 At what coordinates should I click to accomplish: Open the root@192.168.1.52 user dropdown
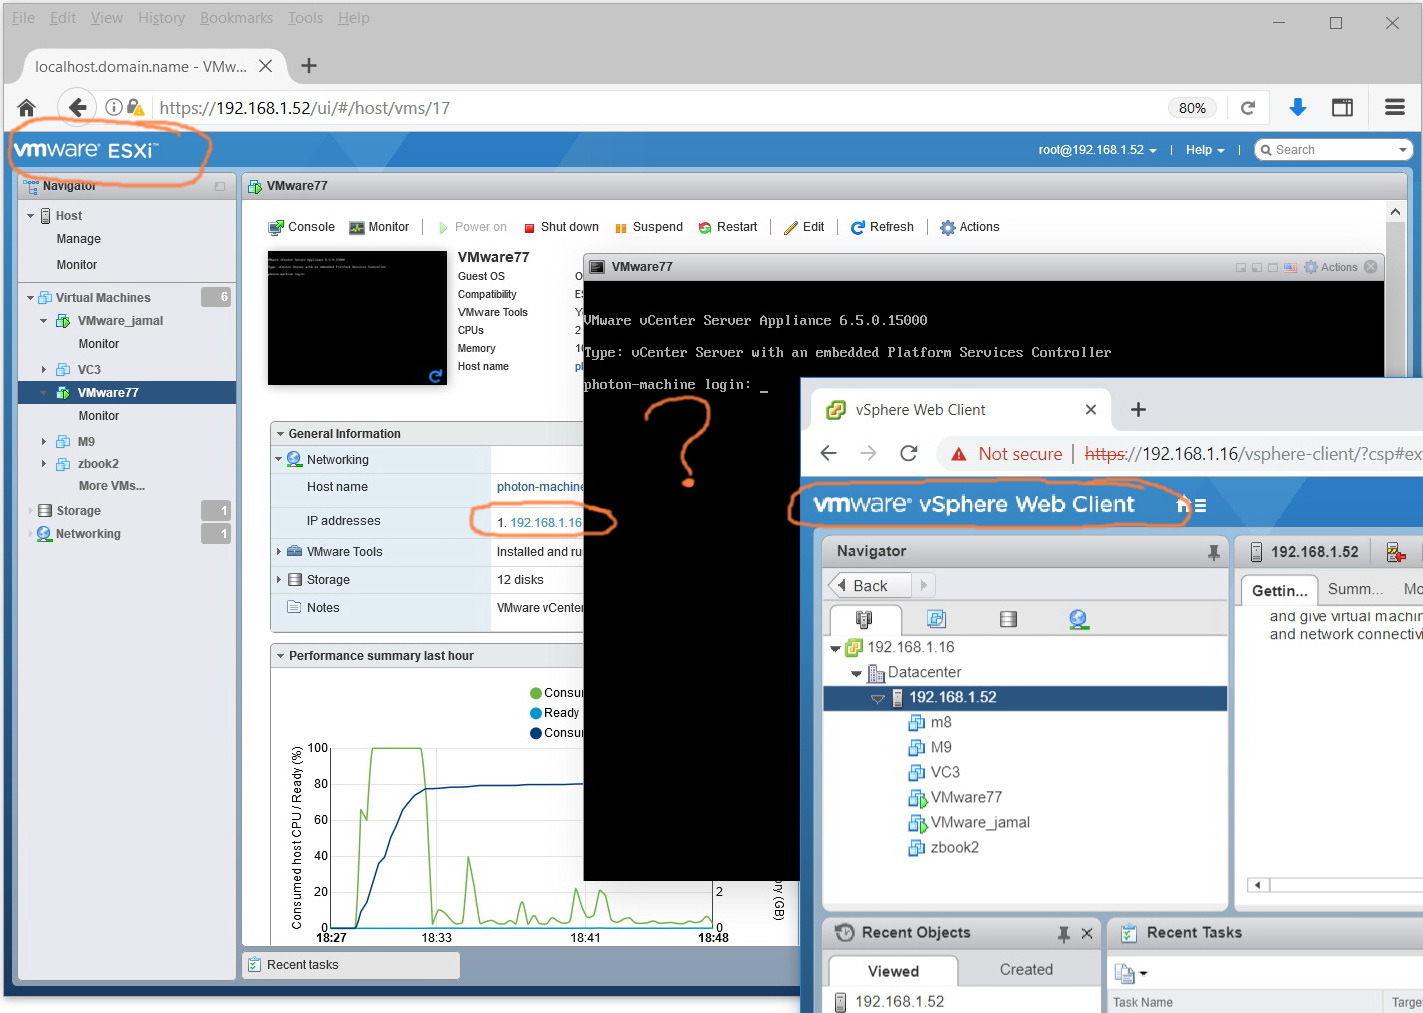coord(1097,150)
